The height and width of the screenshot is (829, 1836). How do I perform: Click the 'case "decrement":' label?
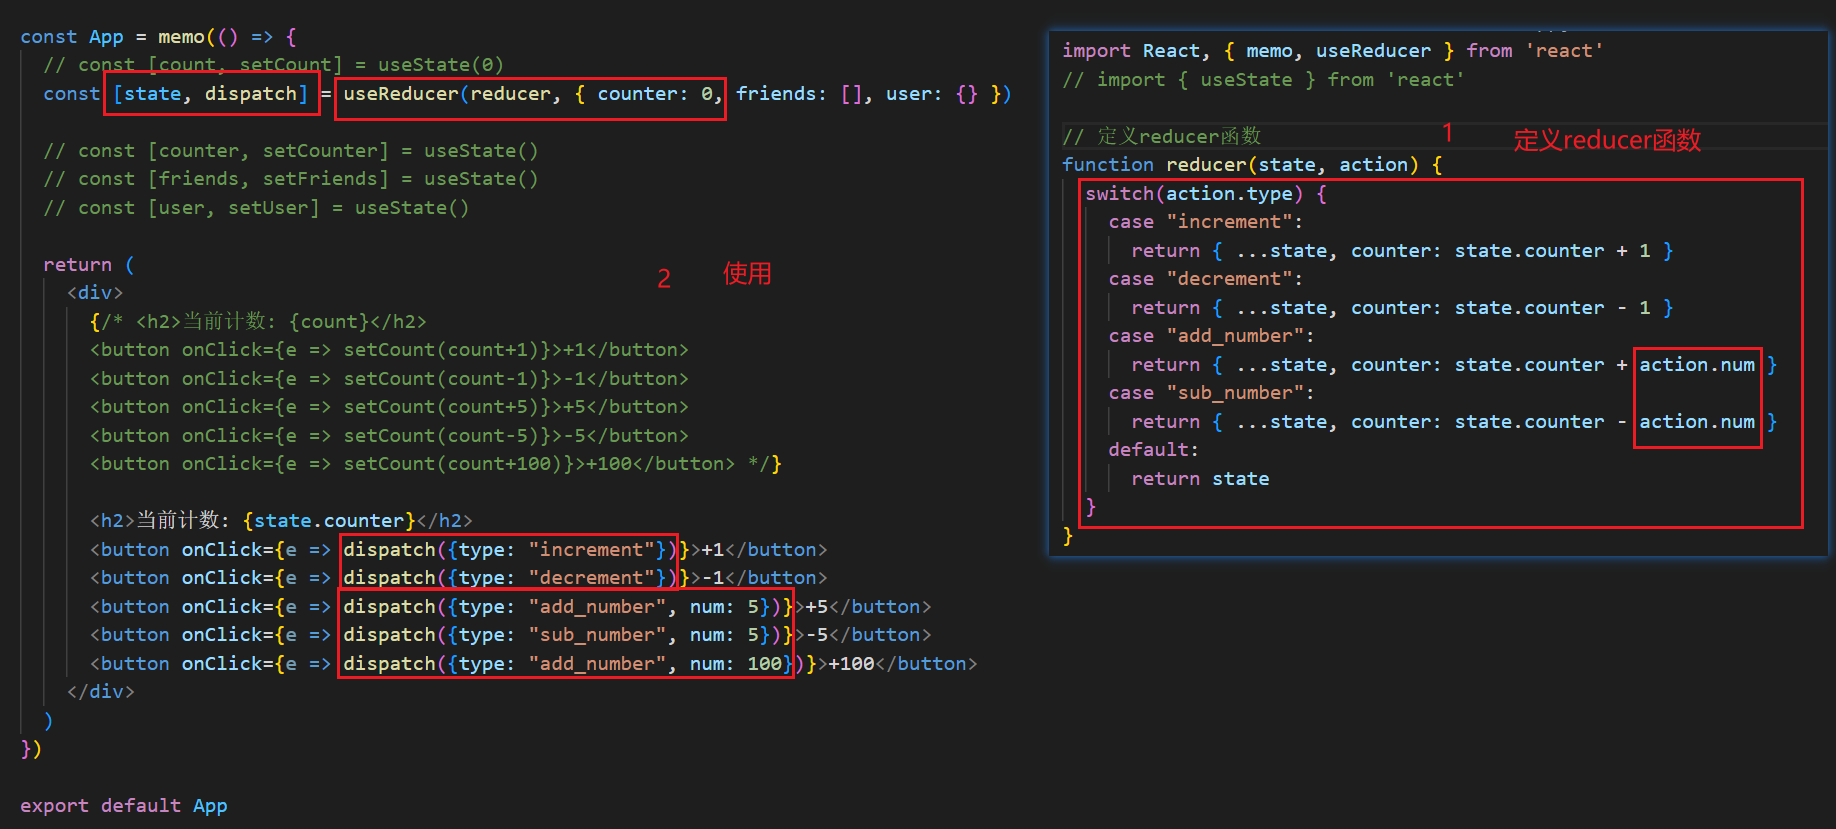point(1206,279)
